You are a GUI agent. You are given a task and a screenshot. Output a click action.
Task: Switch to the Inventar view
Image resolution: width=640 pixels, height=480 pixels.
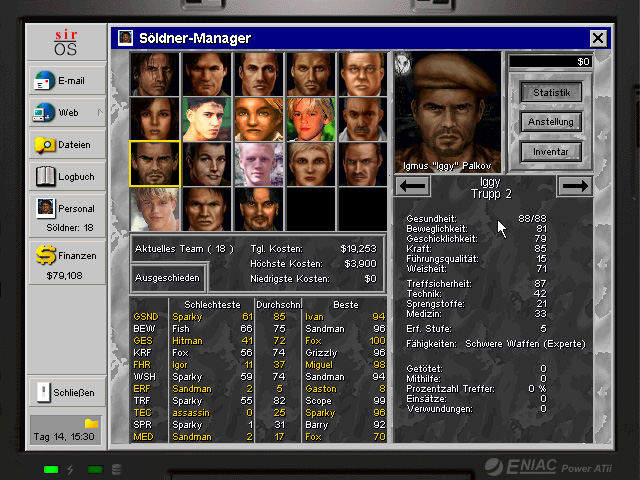click(551, 152)
